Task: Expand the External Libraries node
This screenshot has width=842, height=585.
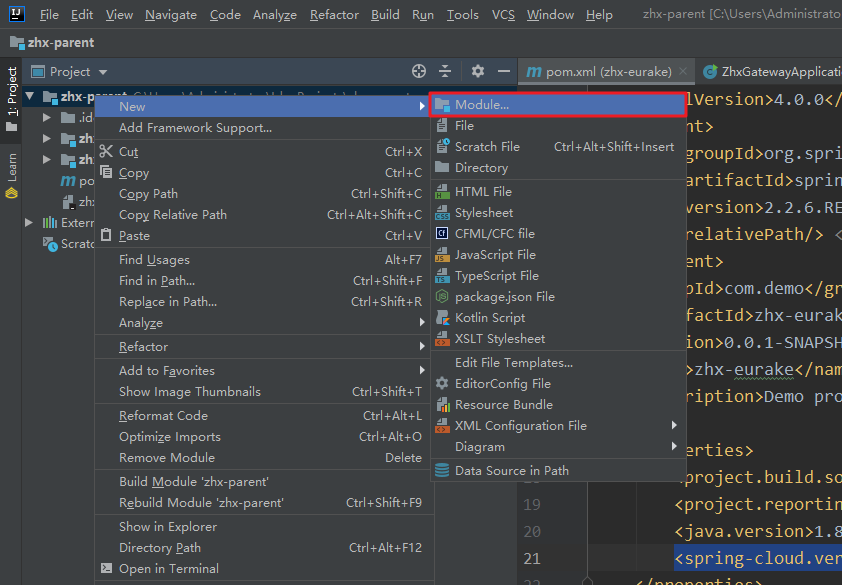Action: tap(29, 222)
